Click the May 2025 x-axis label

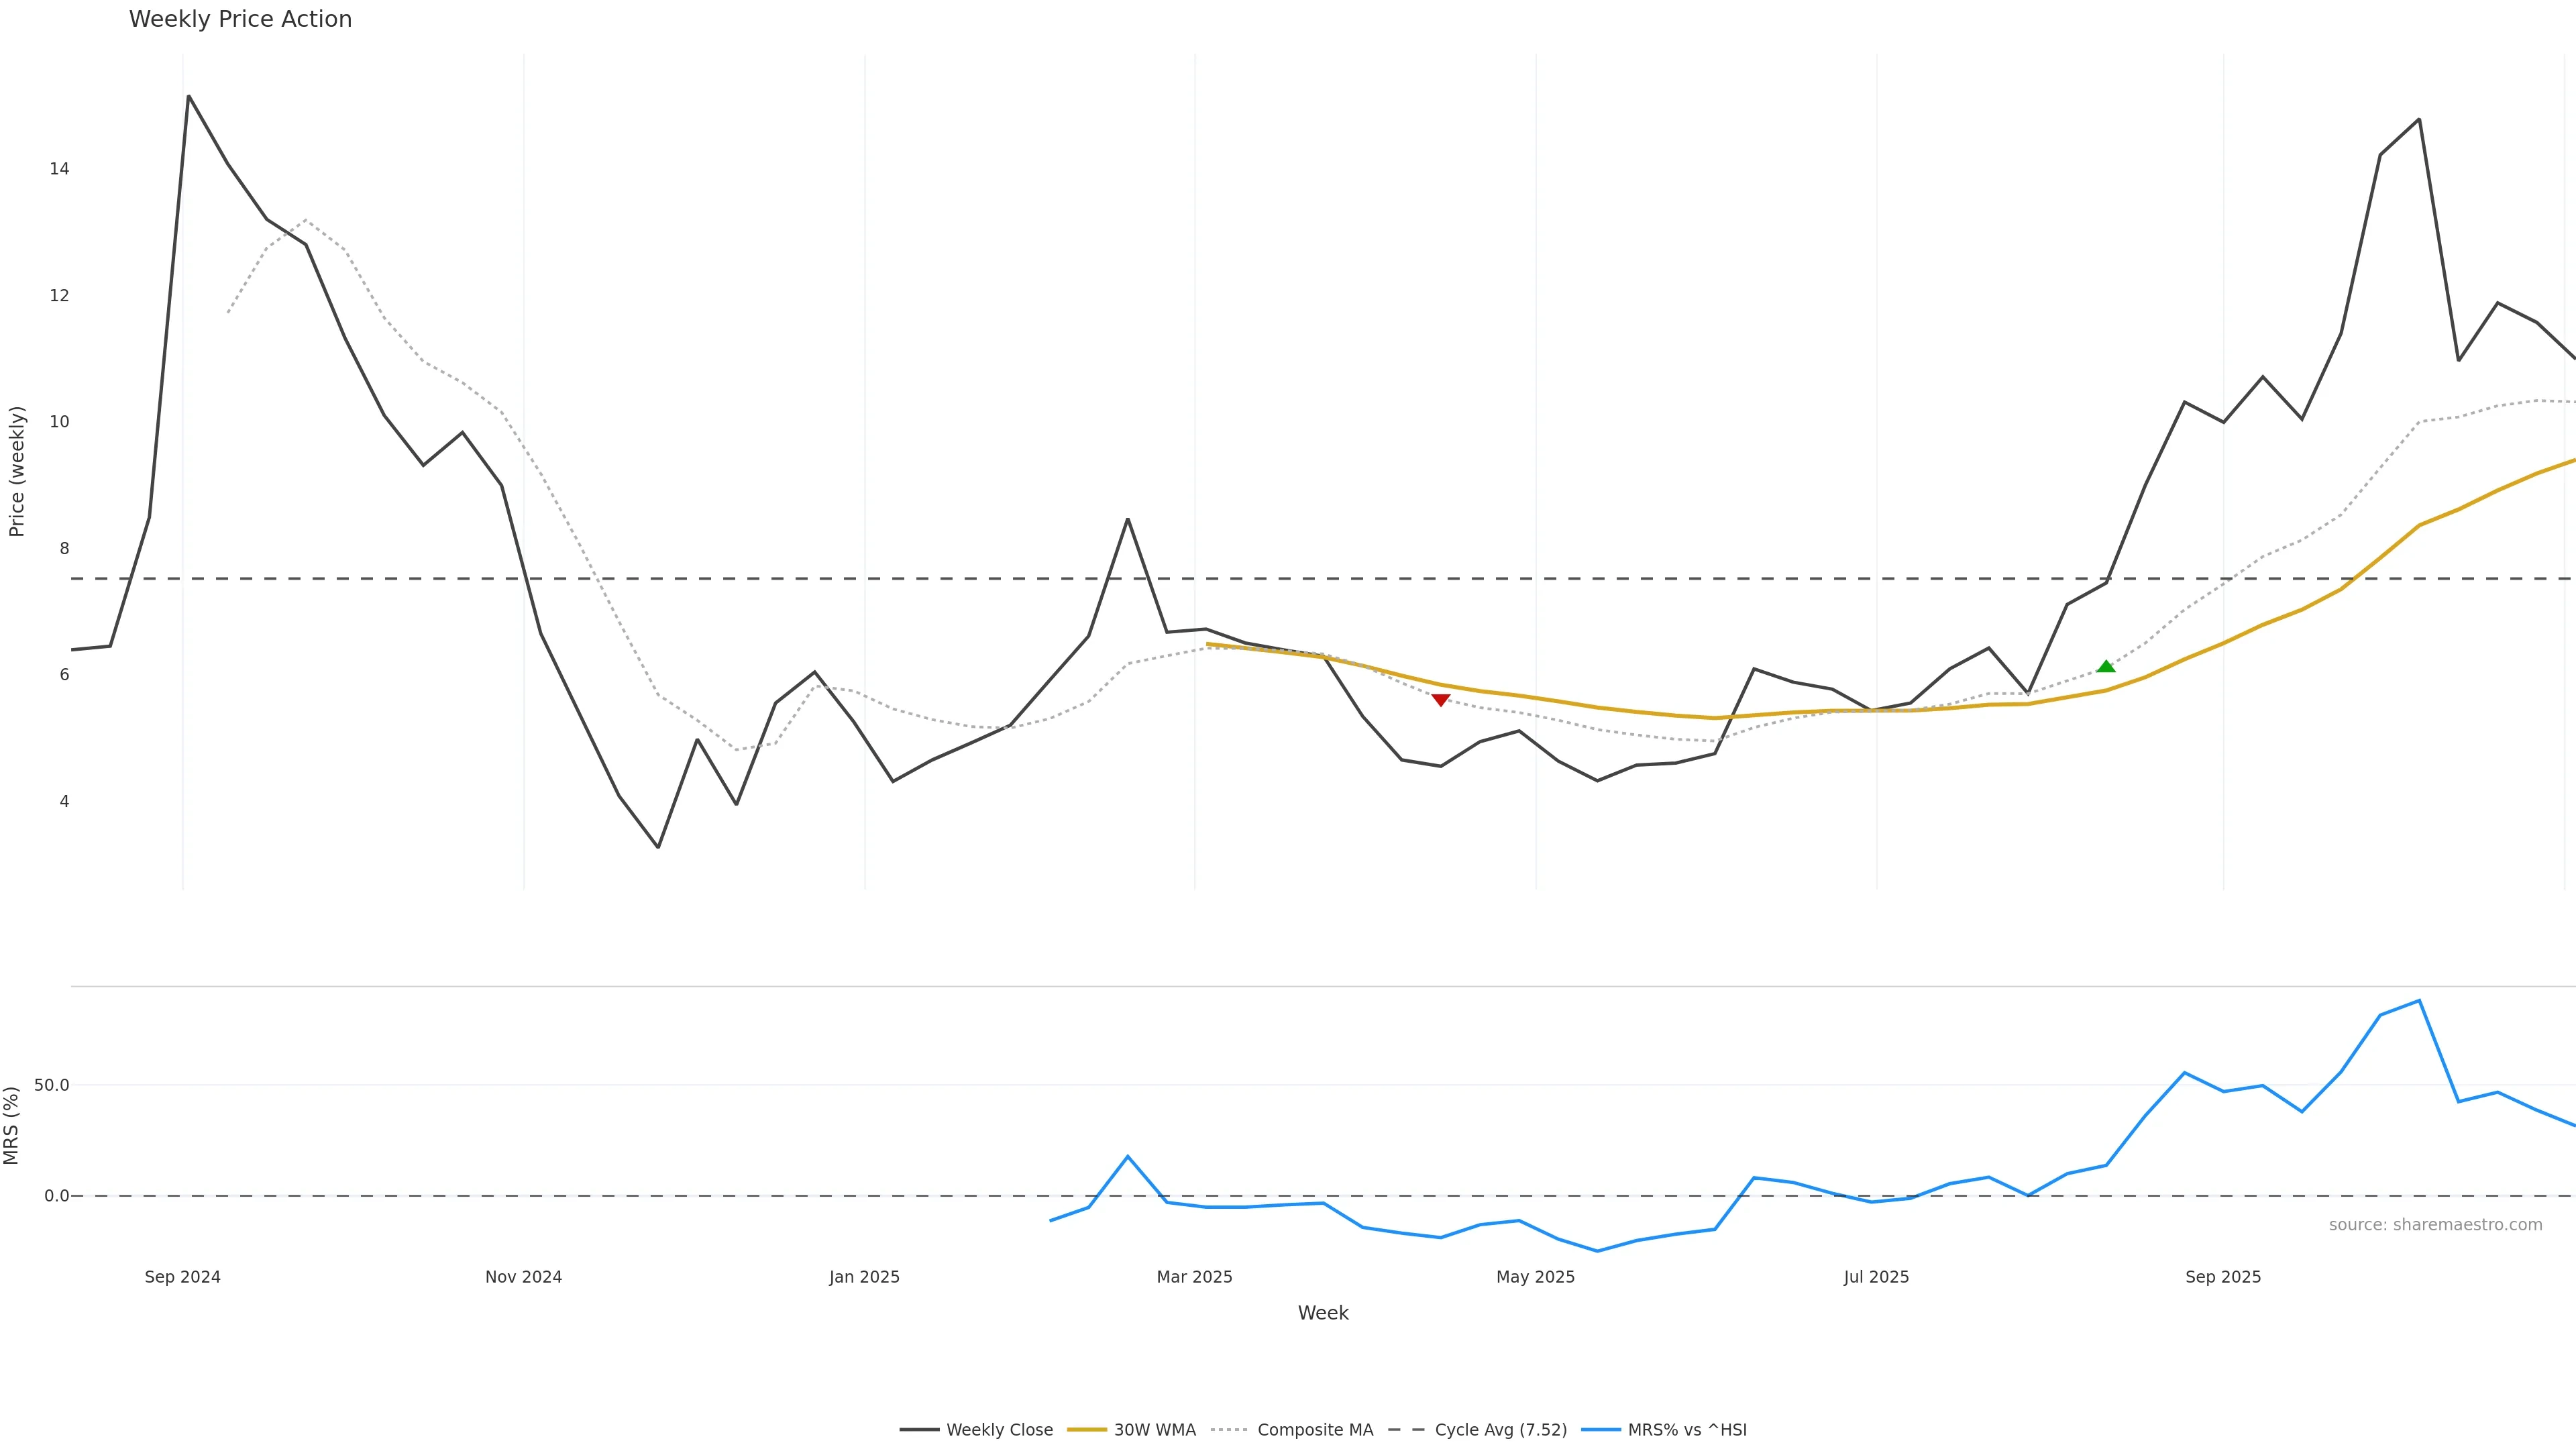coord(1535,1277)
